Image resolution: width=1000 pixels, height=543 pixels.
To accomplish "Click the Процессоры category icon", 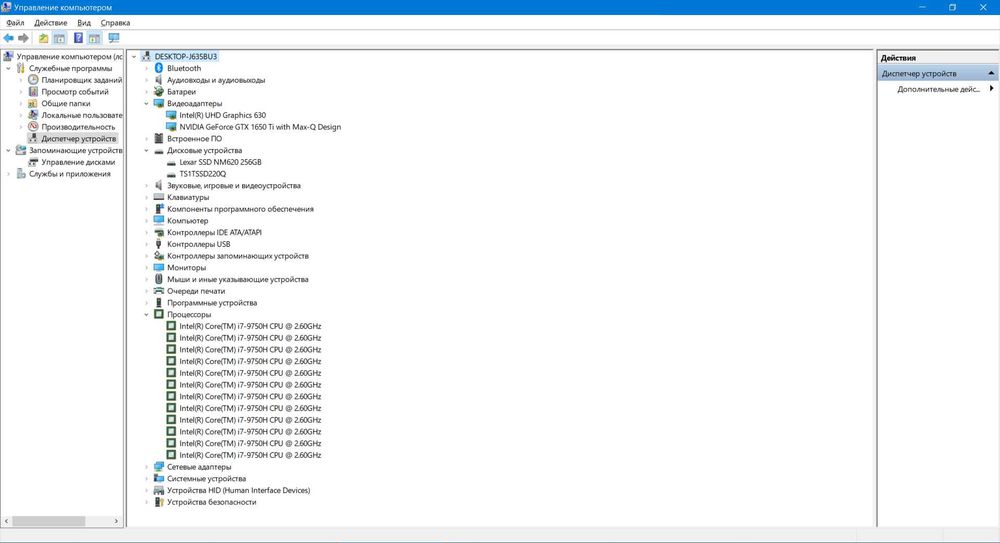I will point(159,315).
